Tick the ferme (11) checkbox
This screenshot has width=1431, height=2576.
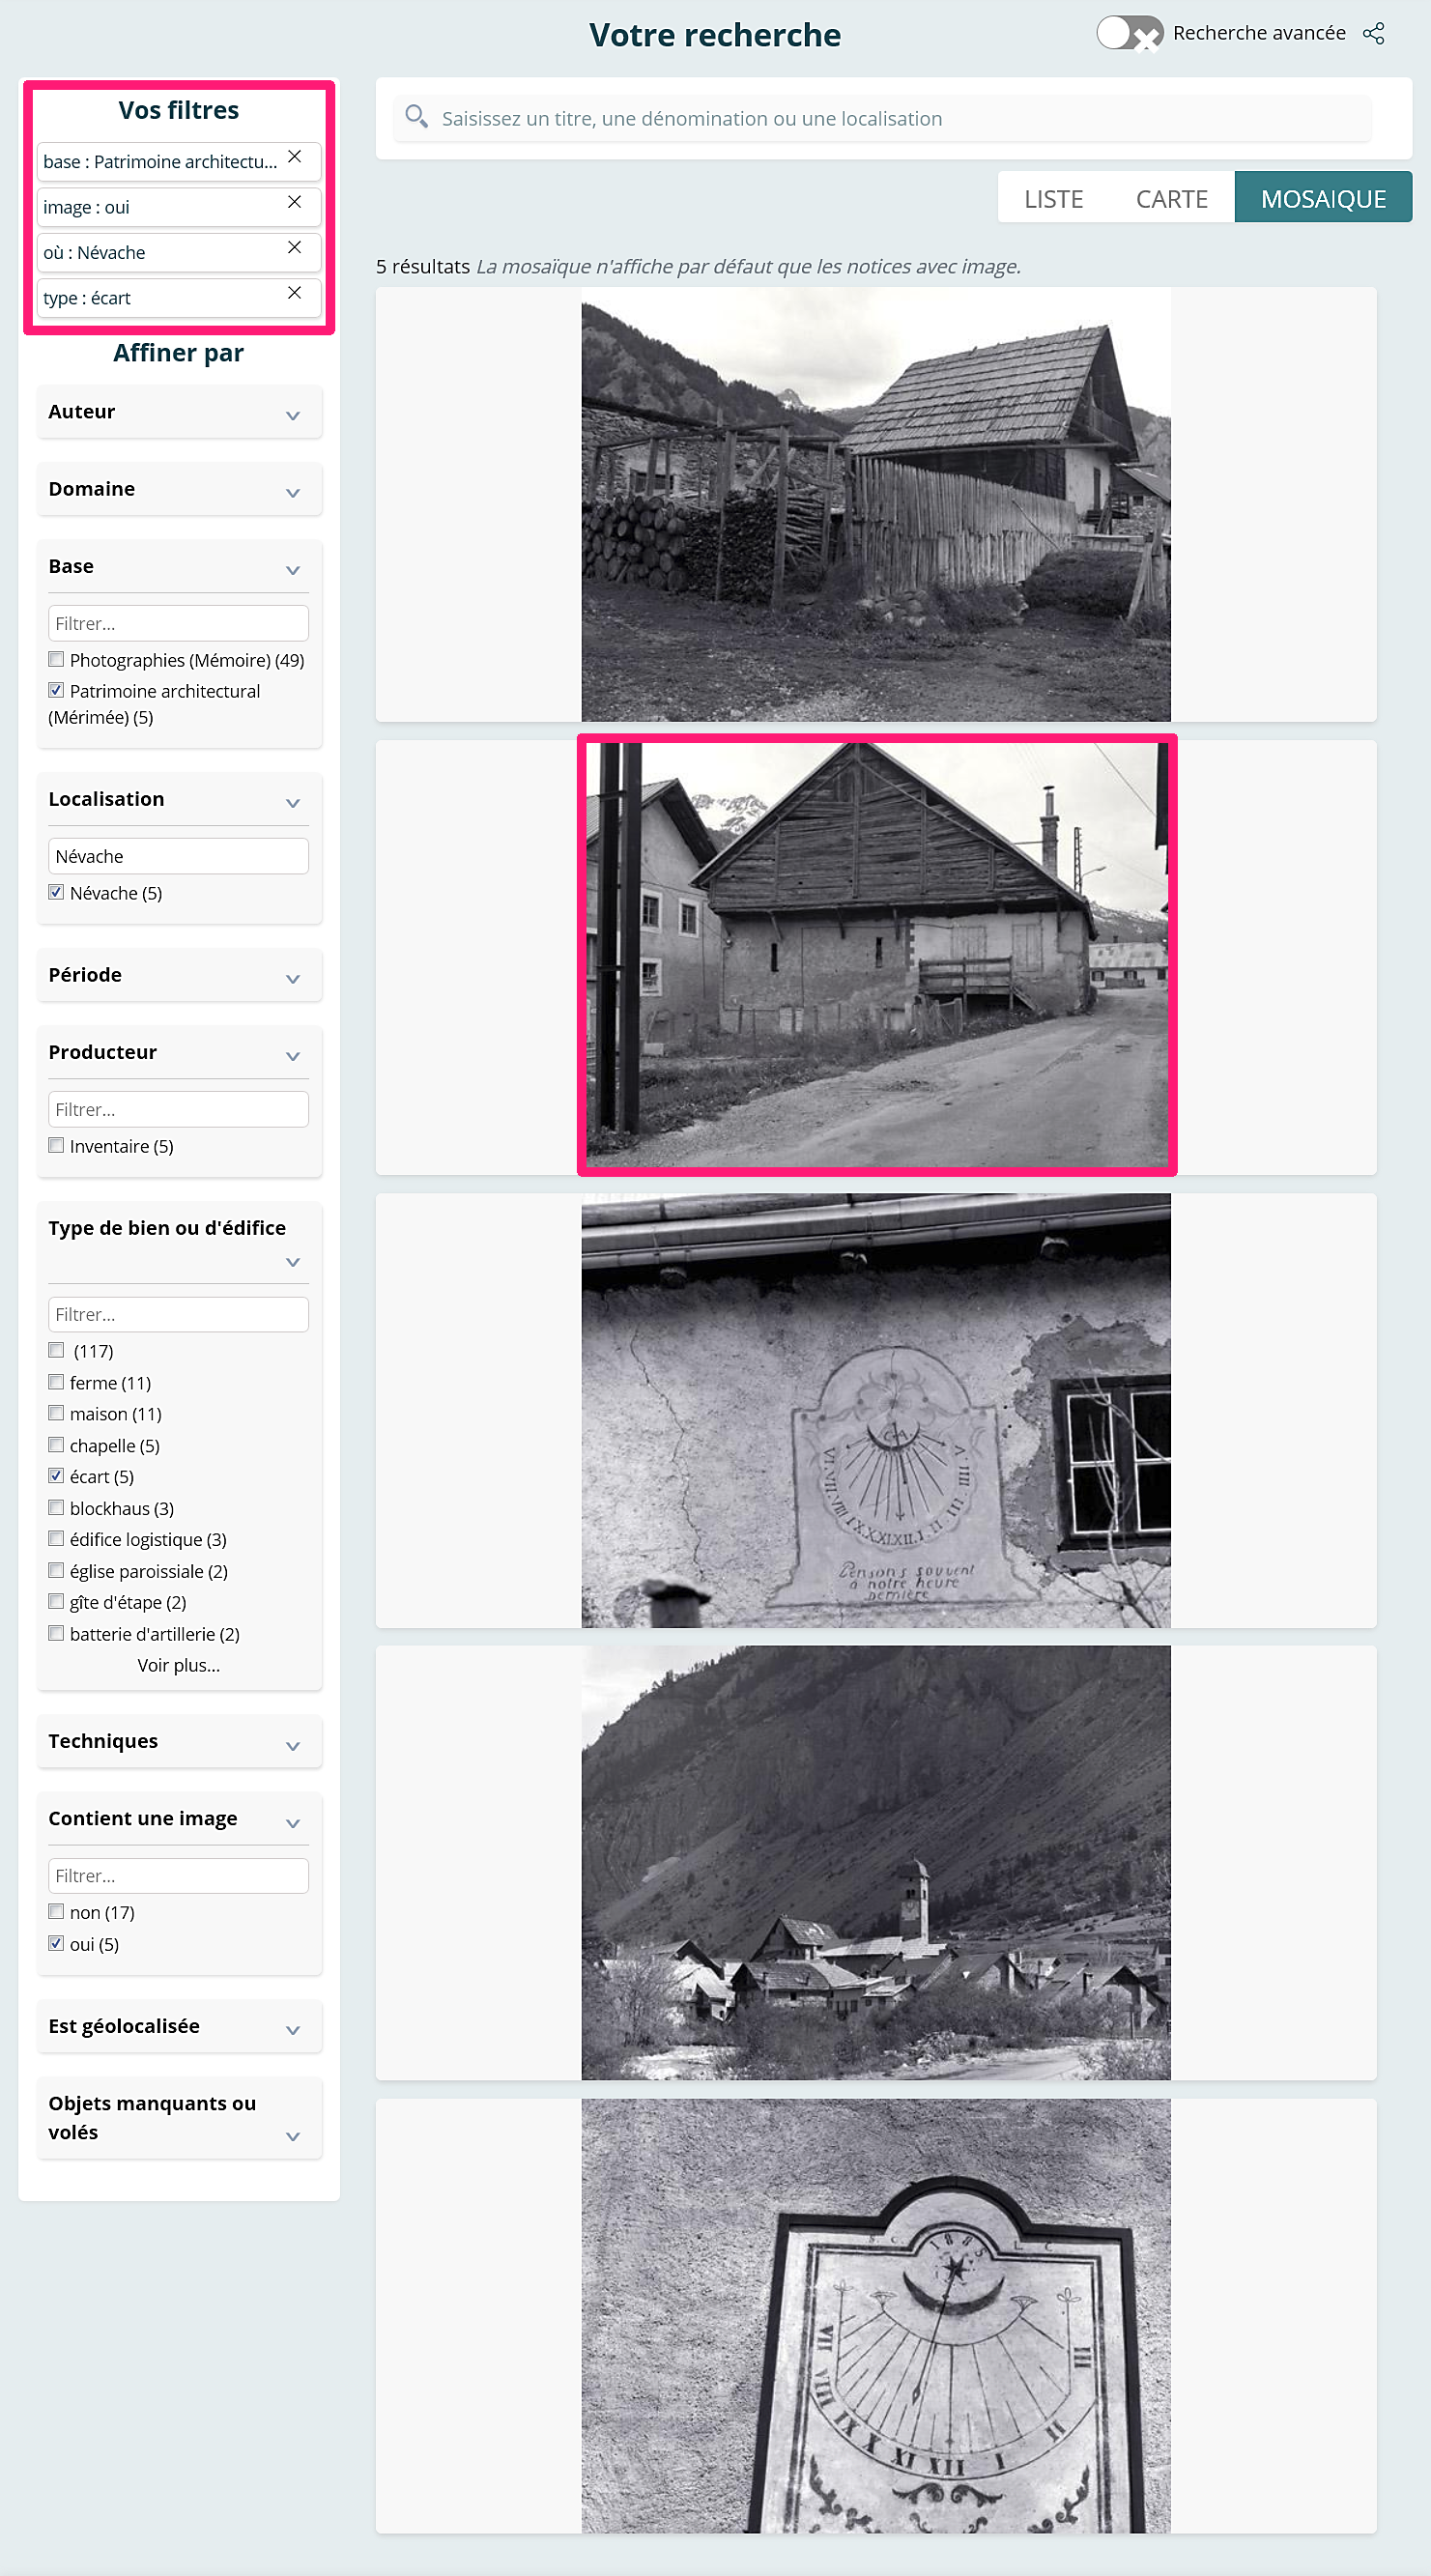click(x=57, y=1382)
